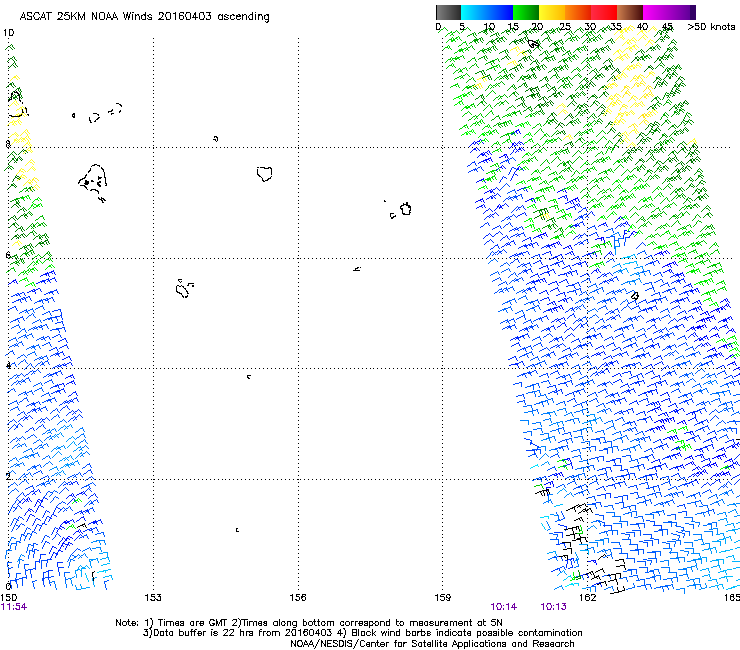Image resolution: width=740 pixels, height=650 pixels.
Task: Click the longitude axis label '159'
Action: [x=443, y=598]
